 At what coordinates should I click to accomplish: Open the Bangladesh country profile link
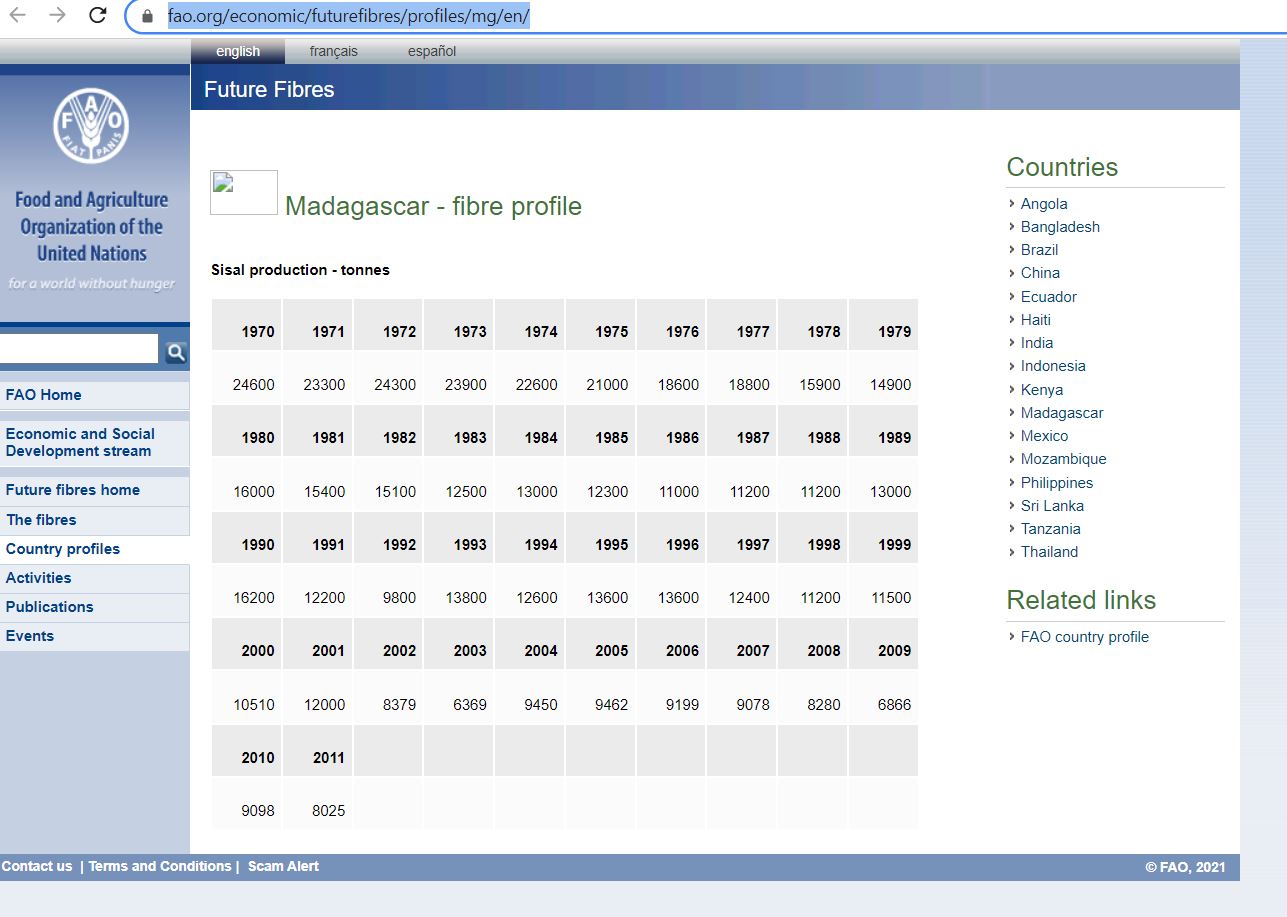pyautogui.click(x=1060, y=227)
